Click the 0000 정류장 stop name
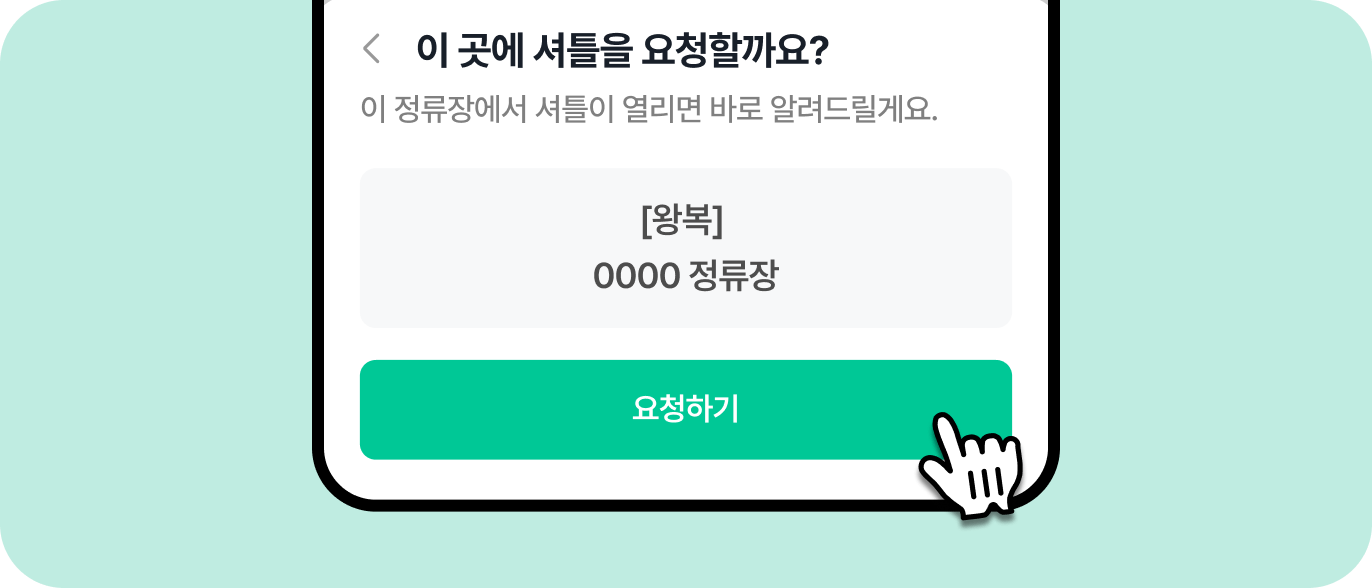The width and height of the screenshot is (1372, 588). [x=686, y=275]
